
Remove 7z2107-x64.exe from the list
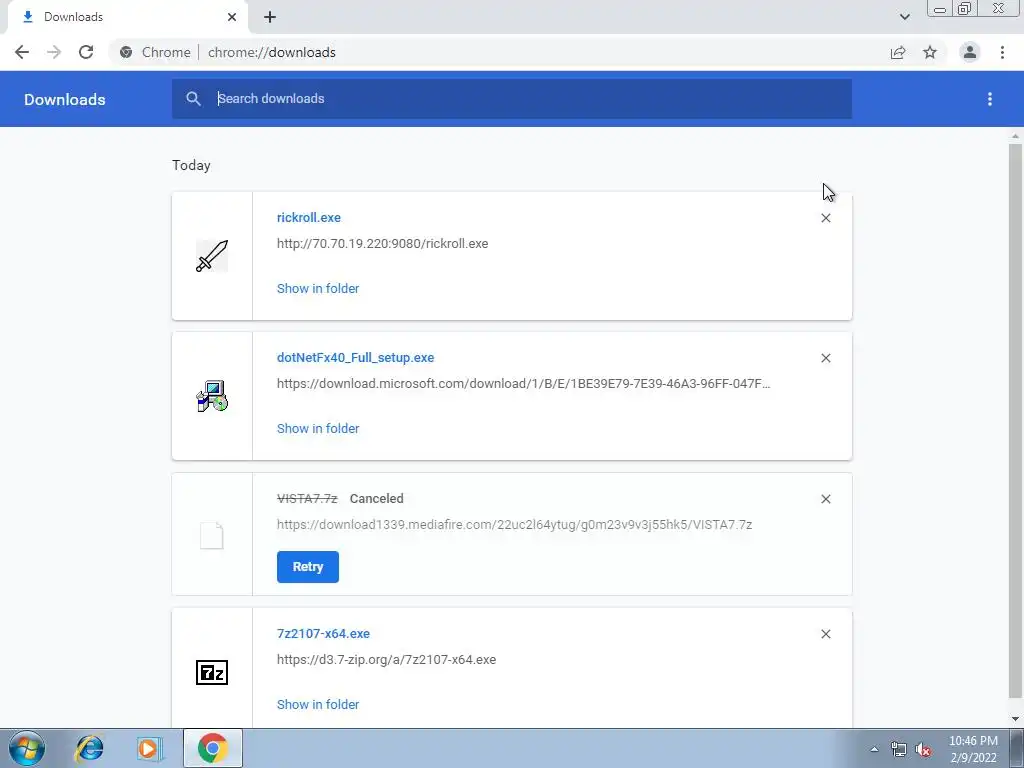(825, 634)
